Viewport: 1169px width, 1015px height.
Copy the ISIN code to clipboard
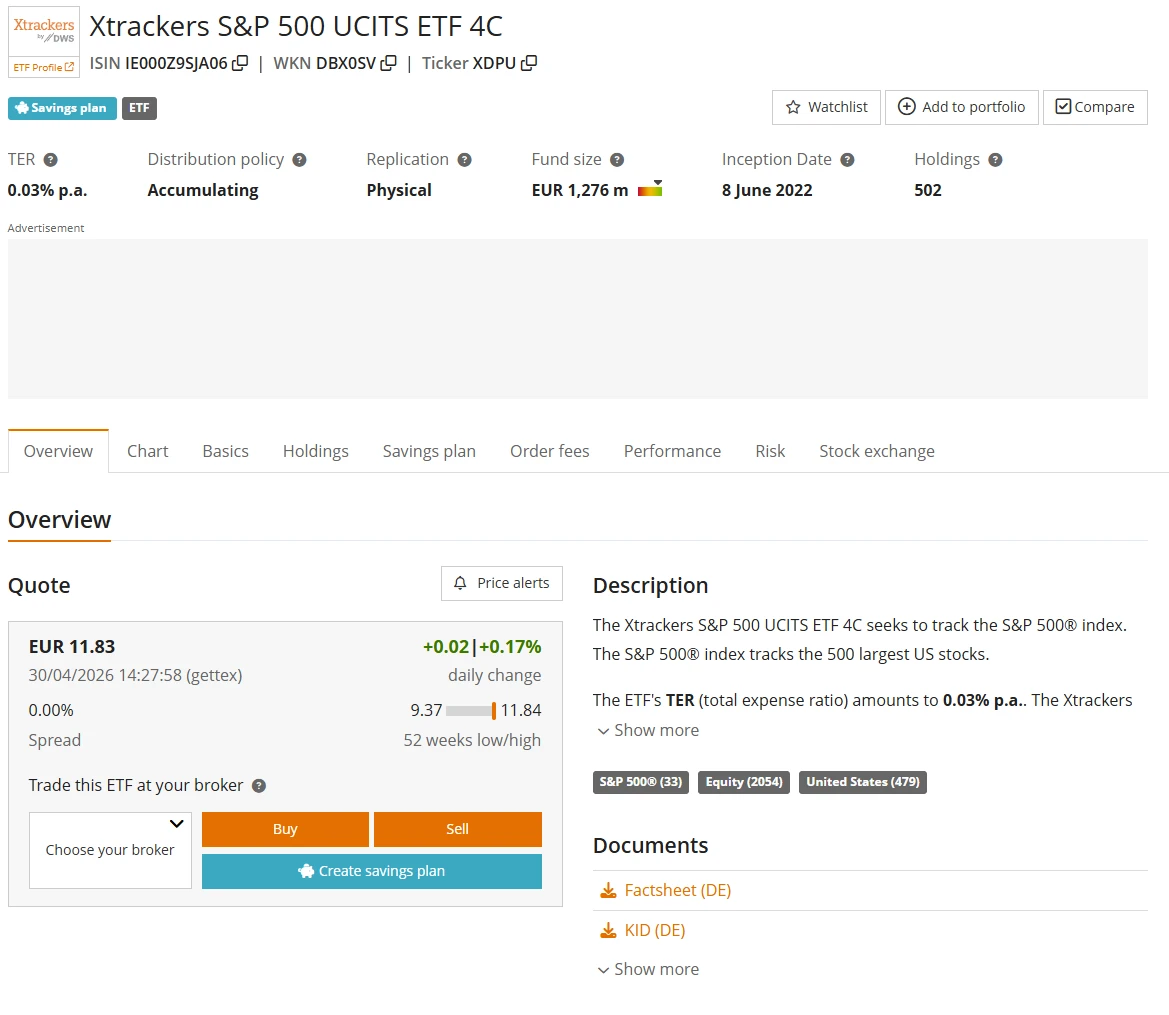(240, 64)
